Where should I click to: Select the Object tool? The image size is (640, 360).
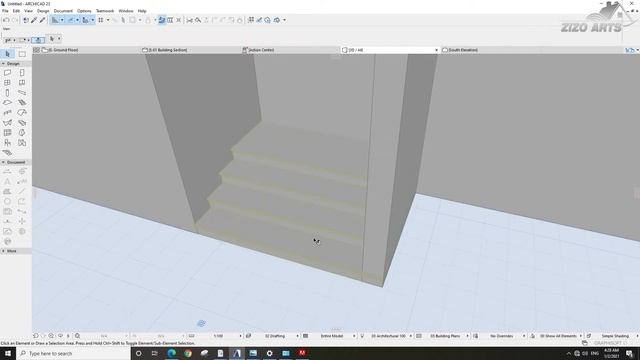pos(7,142)
